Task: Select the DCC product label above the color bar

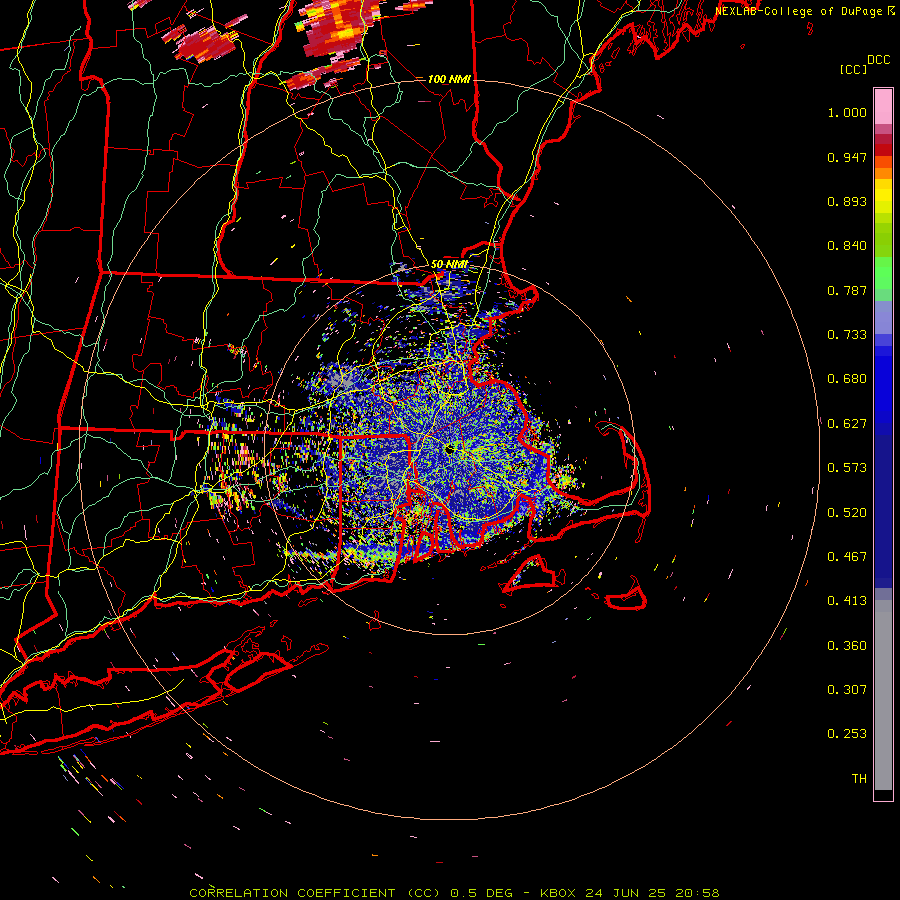Action: (878, 60)
